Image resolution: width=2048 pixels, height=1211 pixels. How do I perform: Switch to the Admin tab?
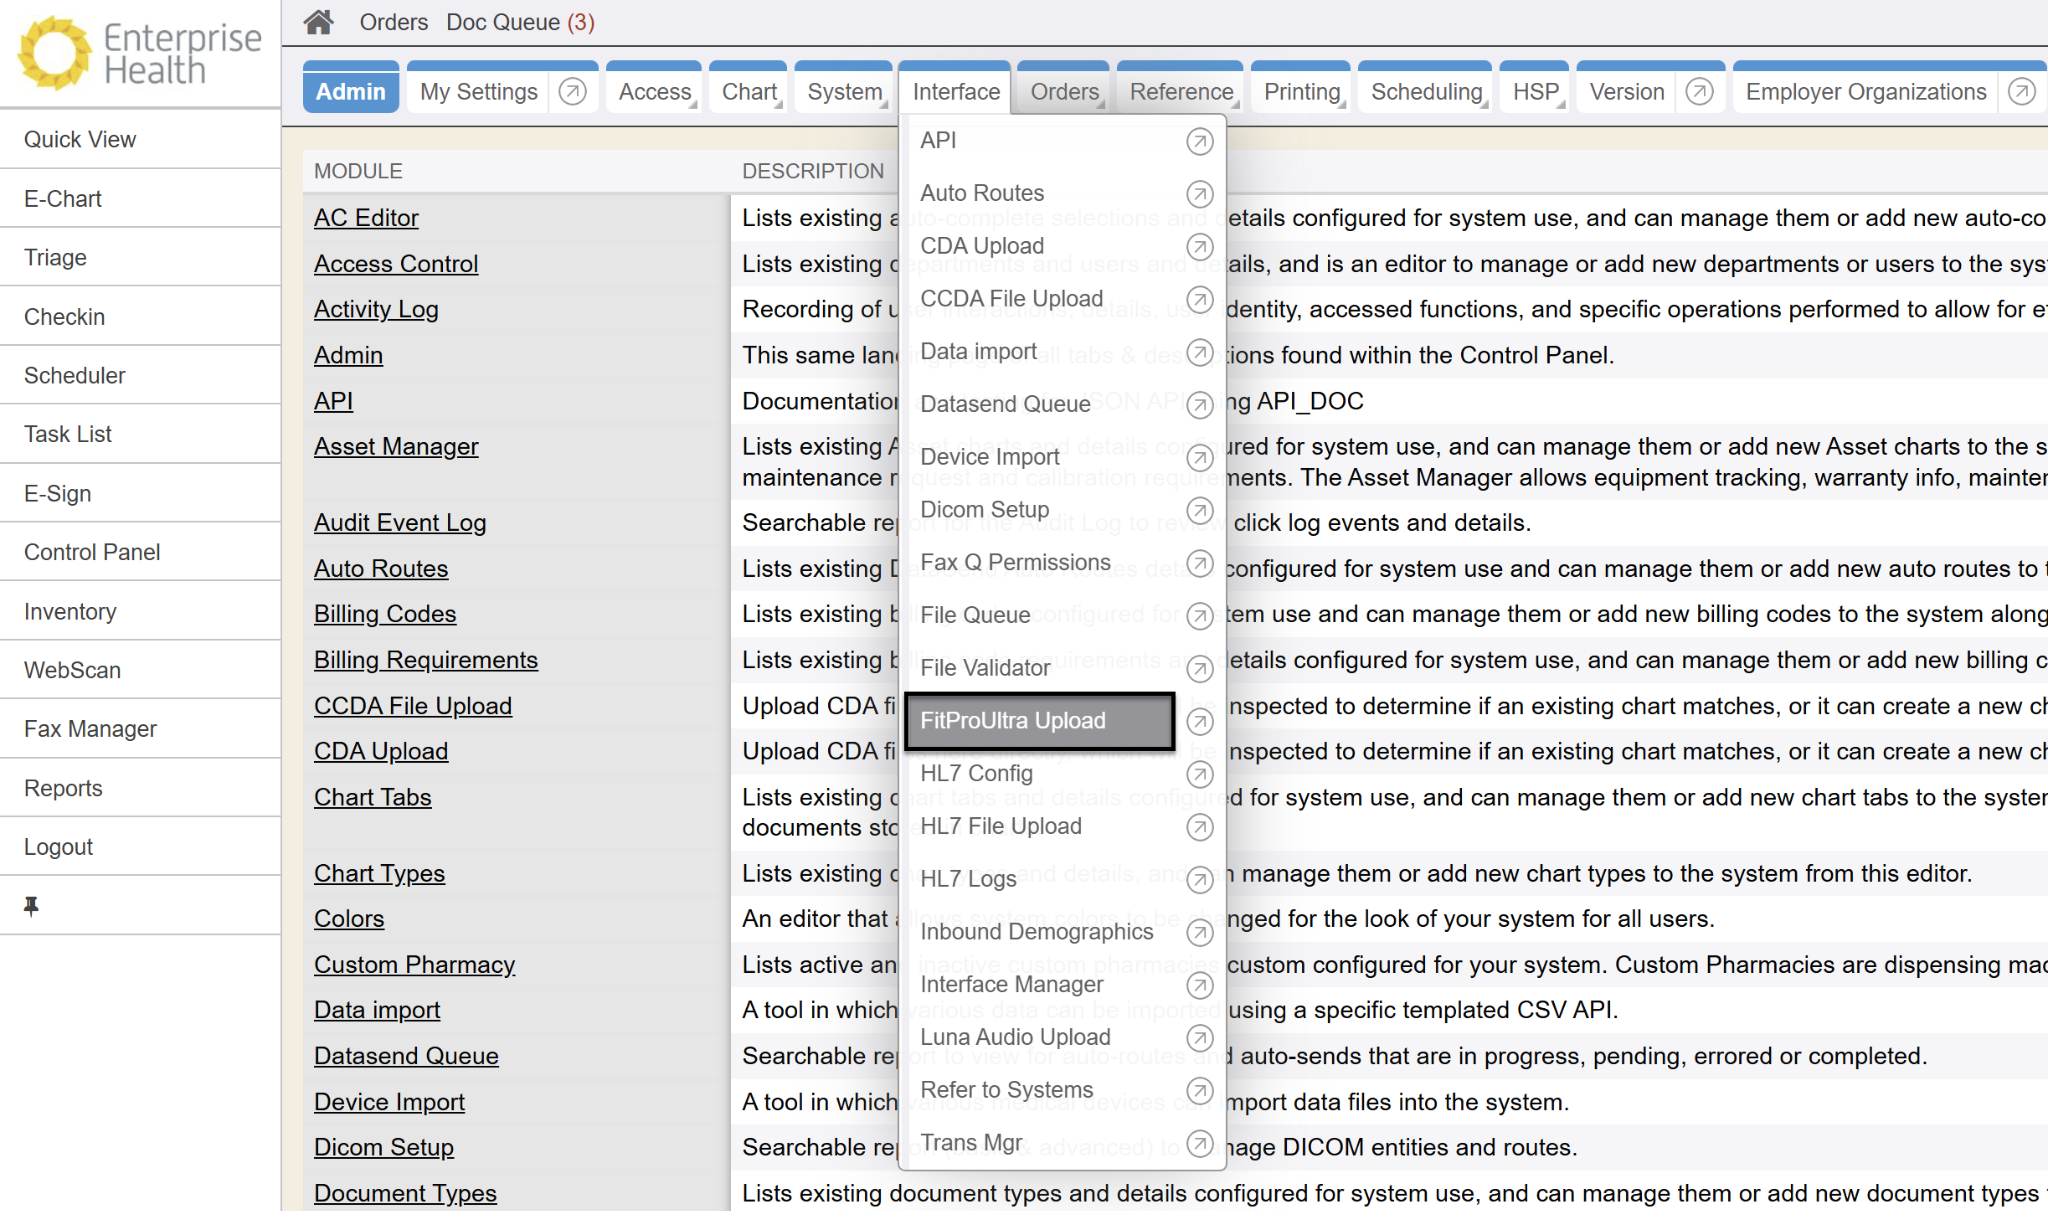click(x=350, y=92)
